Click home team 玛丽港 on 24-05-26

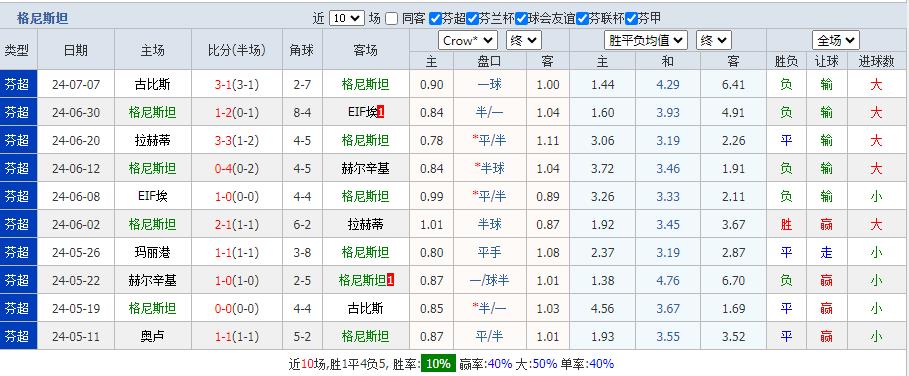coord(152,252)
